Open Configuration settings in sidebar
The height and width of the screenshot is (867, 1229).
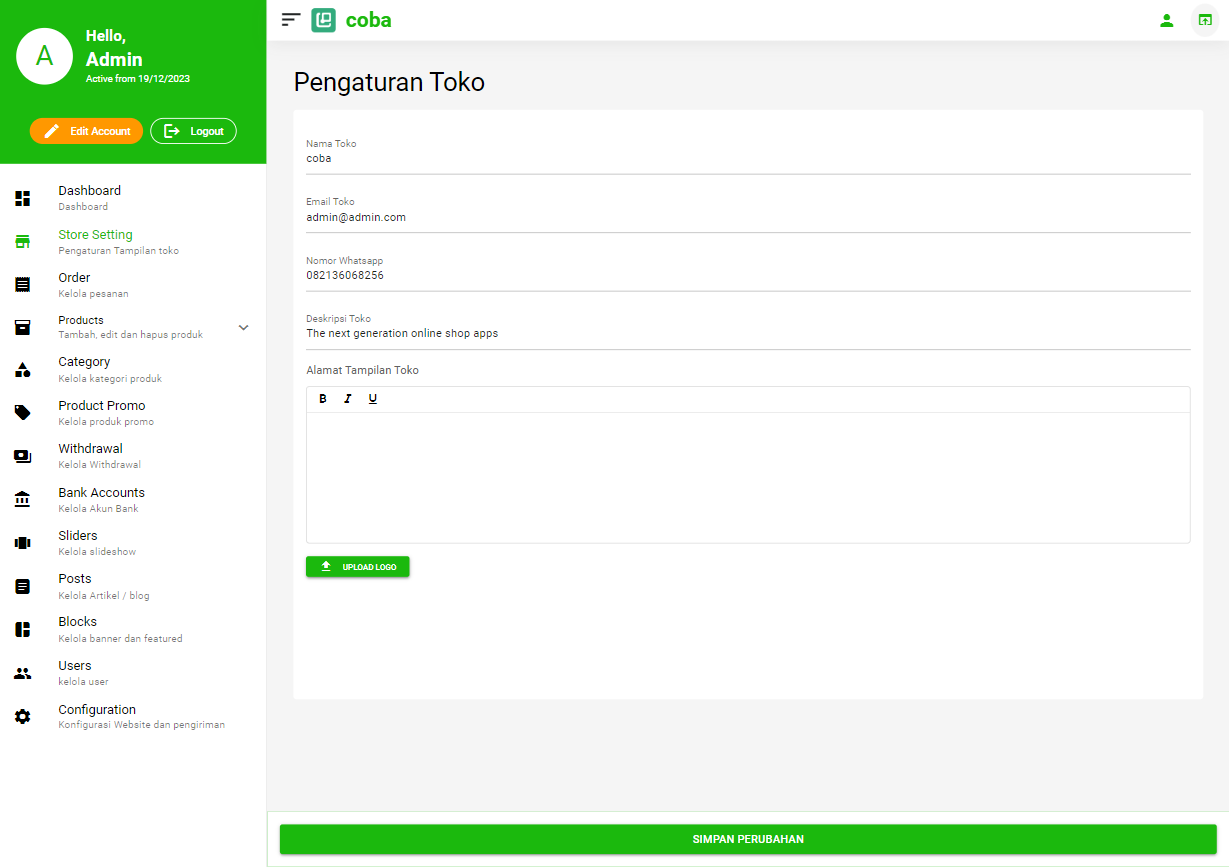[x=97, y=716]
